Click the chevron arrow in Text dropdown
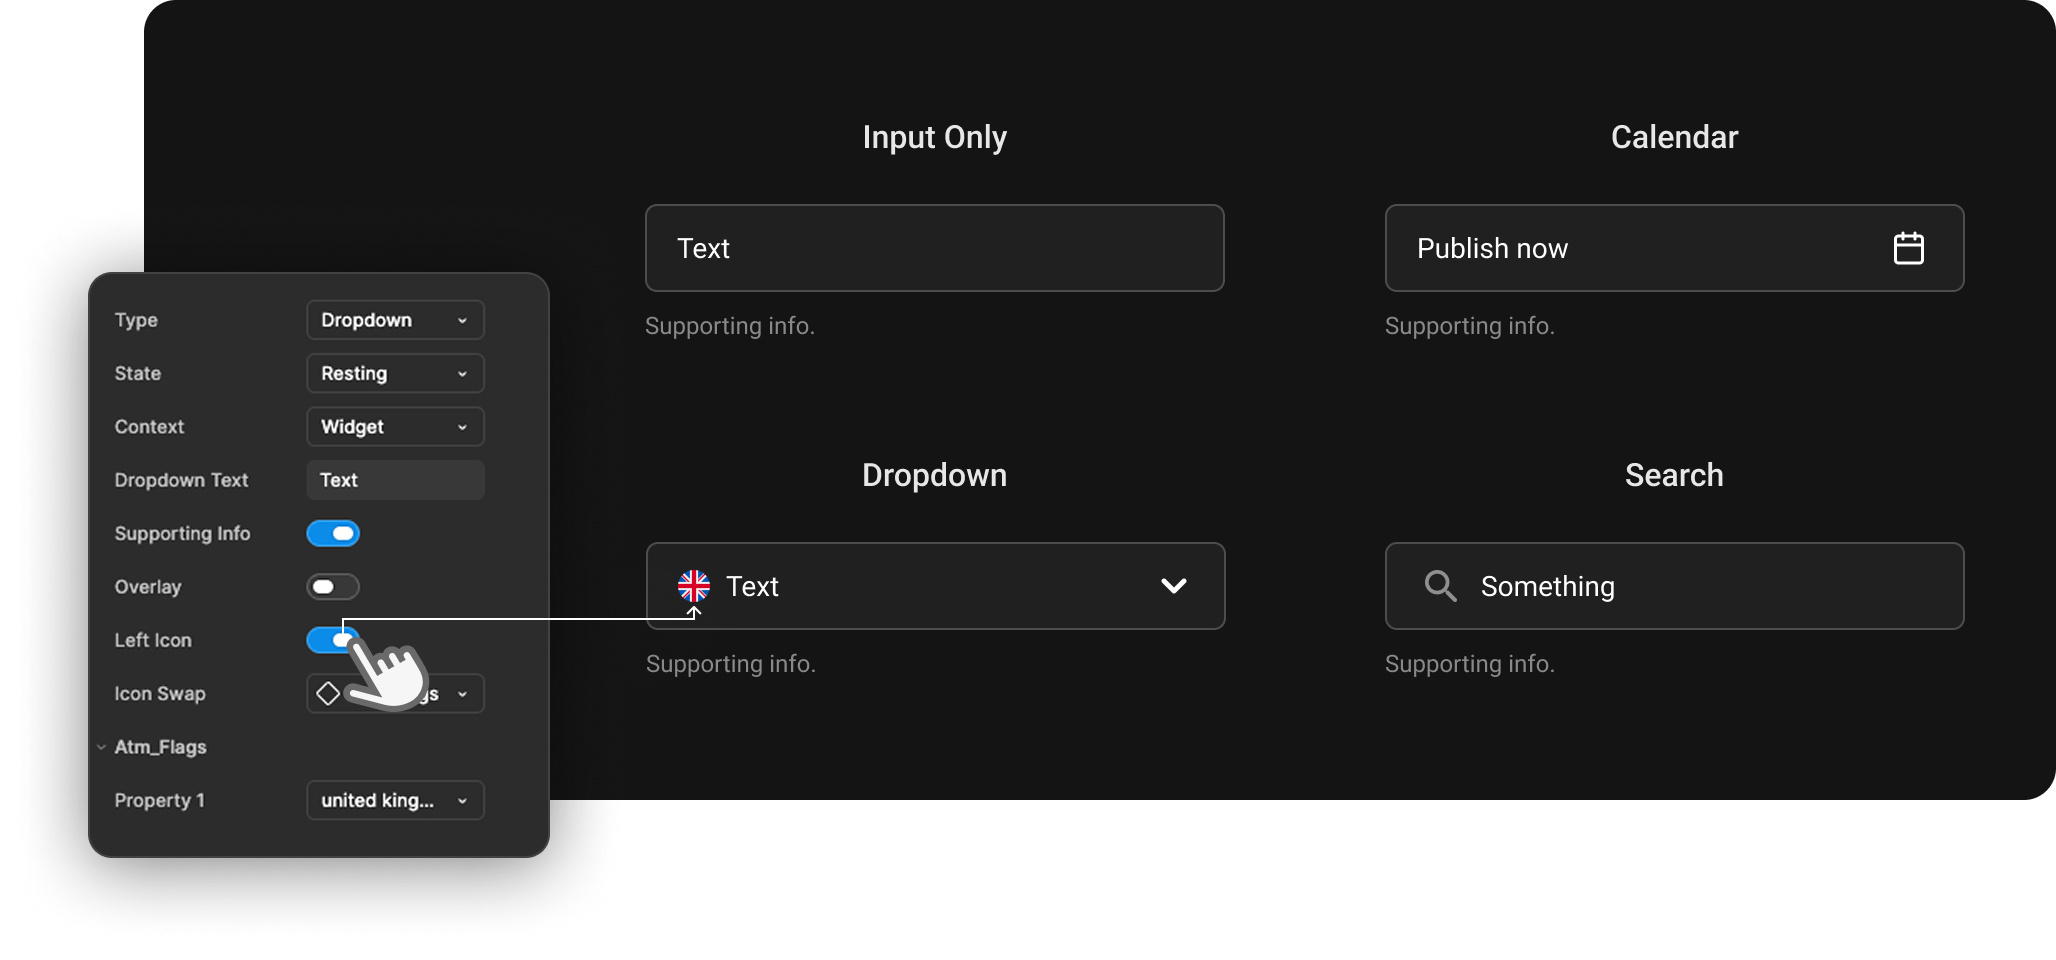 point(1173,586)
